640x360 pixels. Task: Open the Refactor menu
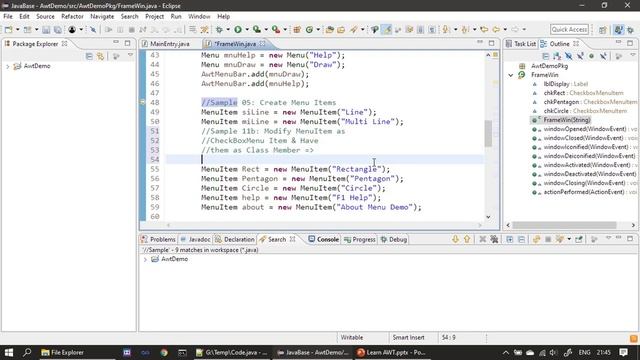pos(72,16)
